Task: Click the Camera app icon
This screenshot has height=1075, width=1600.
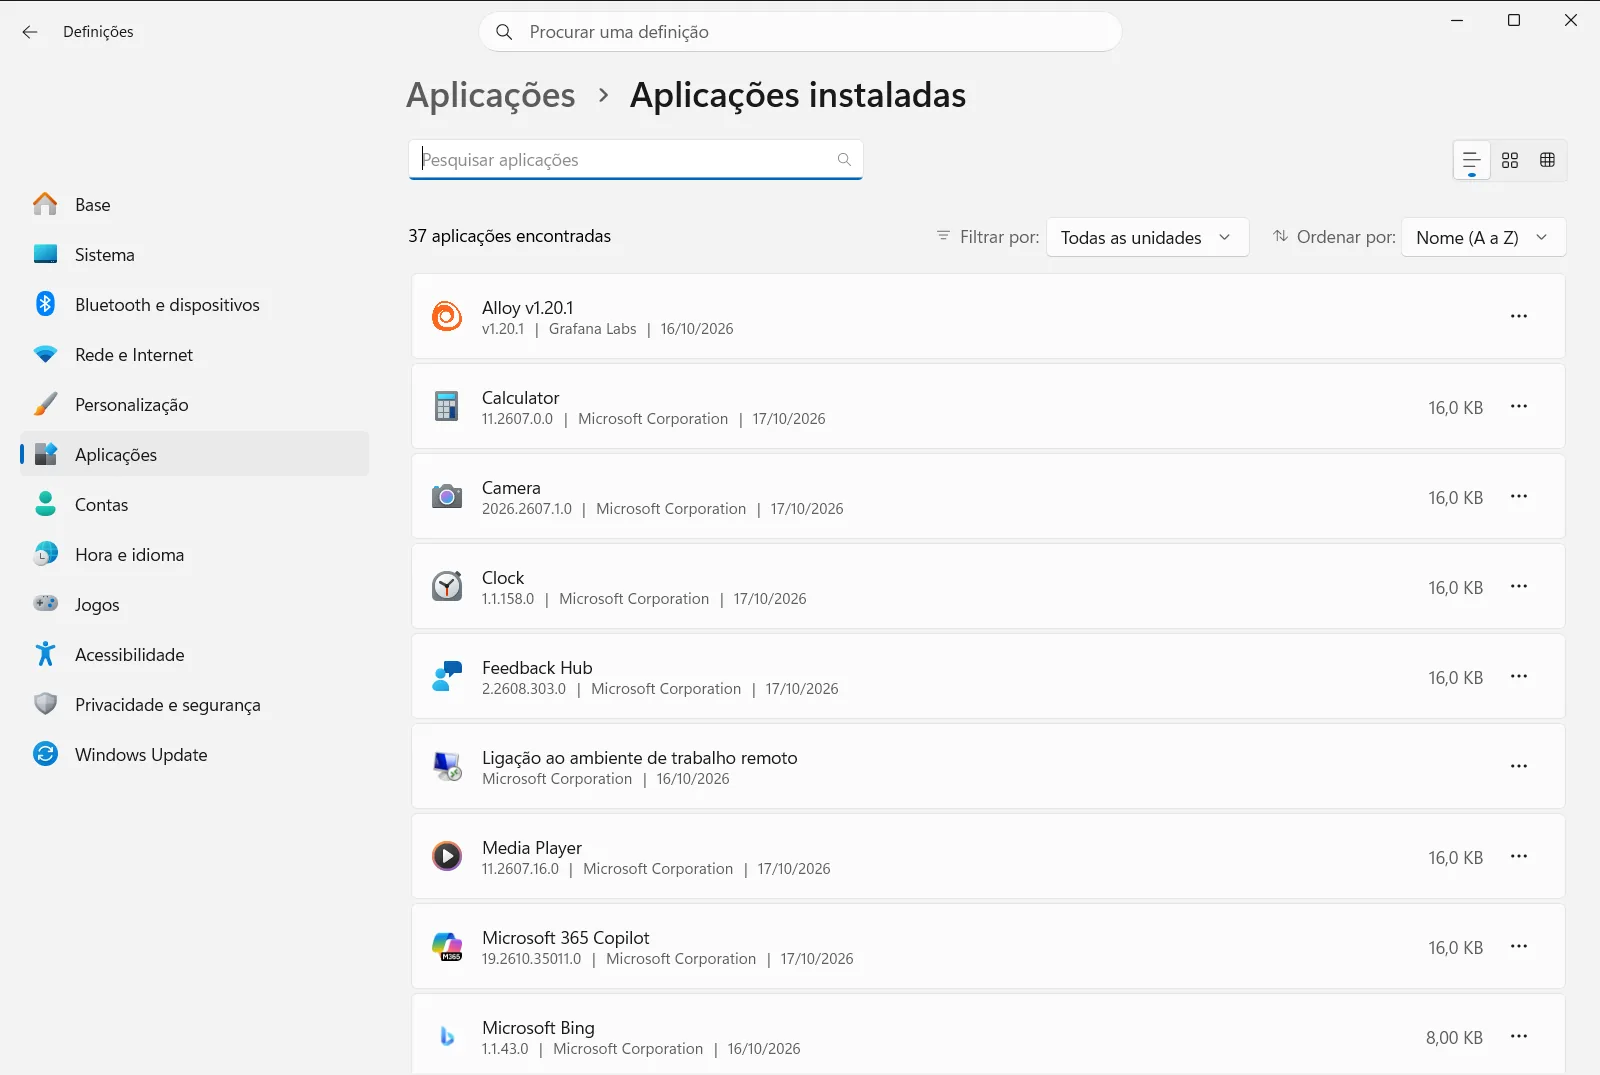Action: [447, 496]
